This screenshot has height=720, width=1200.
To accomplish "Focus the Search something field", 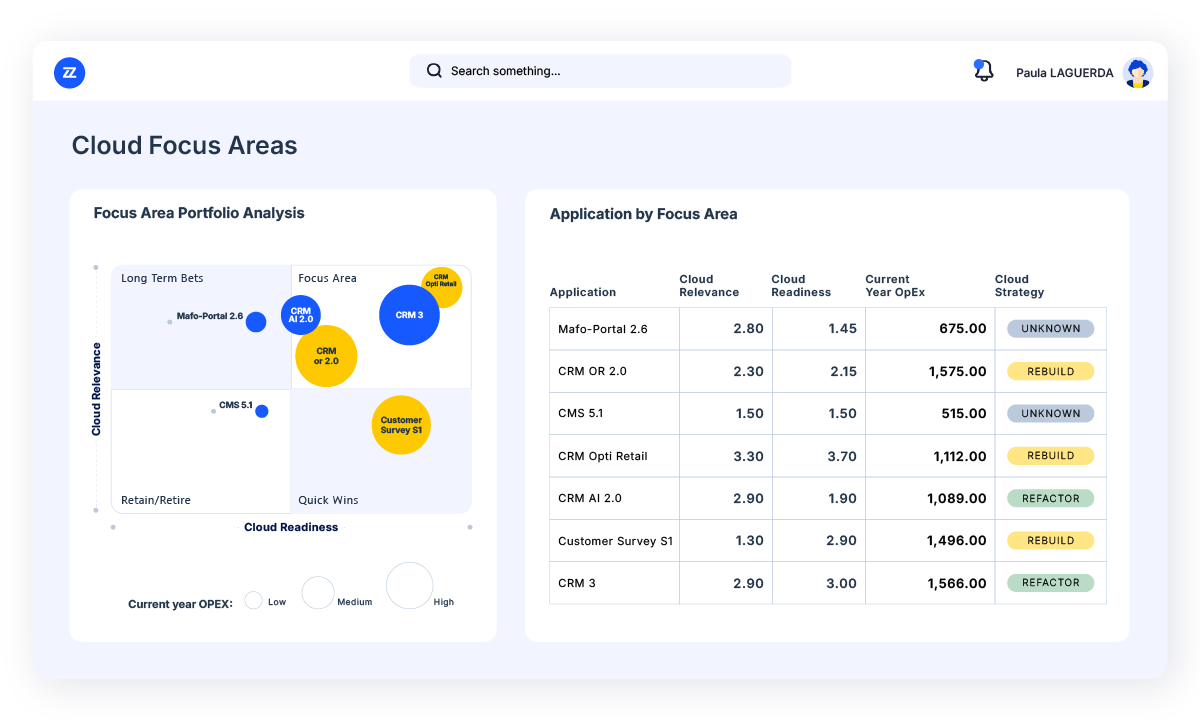I will (600, 71).
